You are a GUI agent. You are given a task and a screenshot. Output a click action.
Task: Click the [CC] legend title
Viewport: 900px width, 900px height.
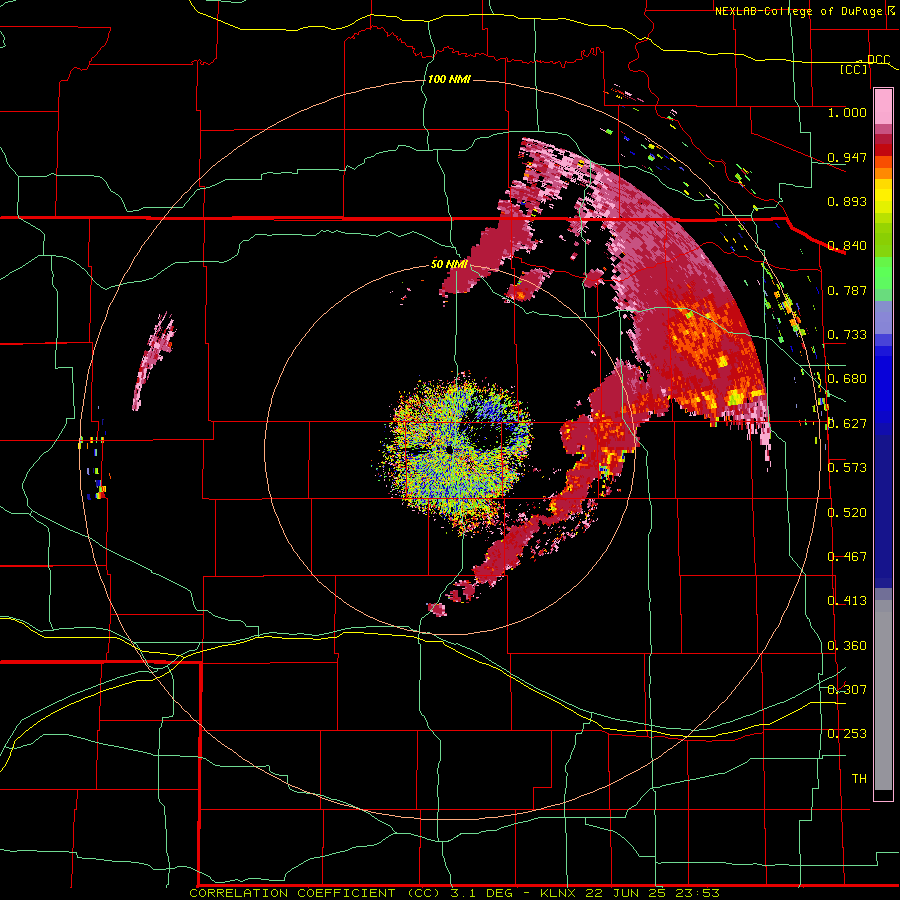[x=854, y=69]
